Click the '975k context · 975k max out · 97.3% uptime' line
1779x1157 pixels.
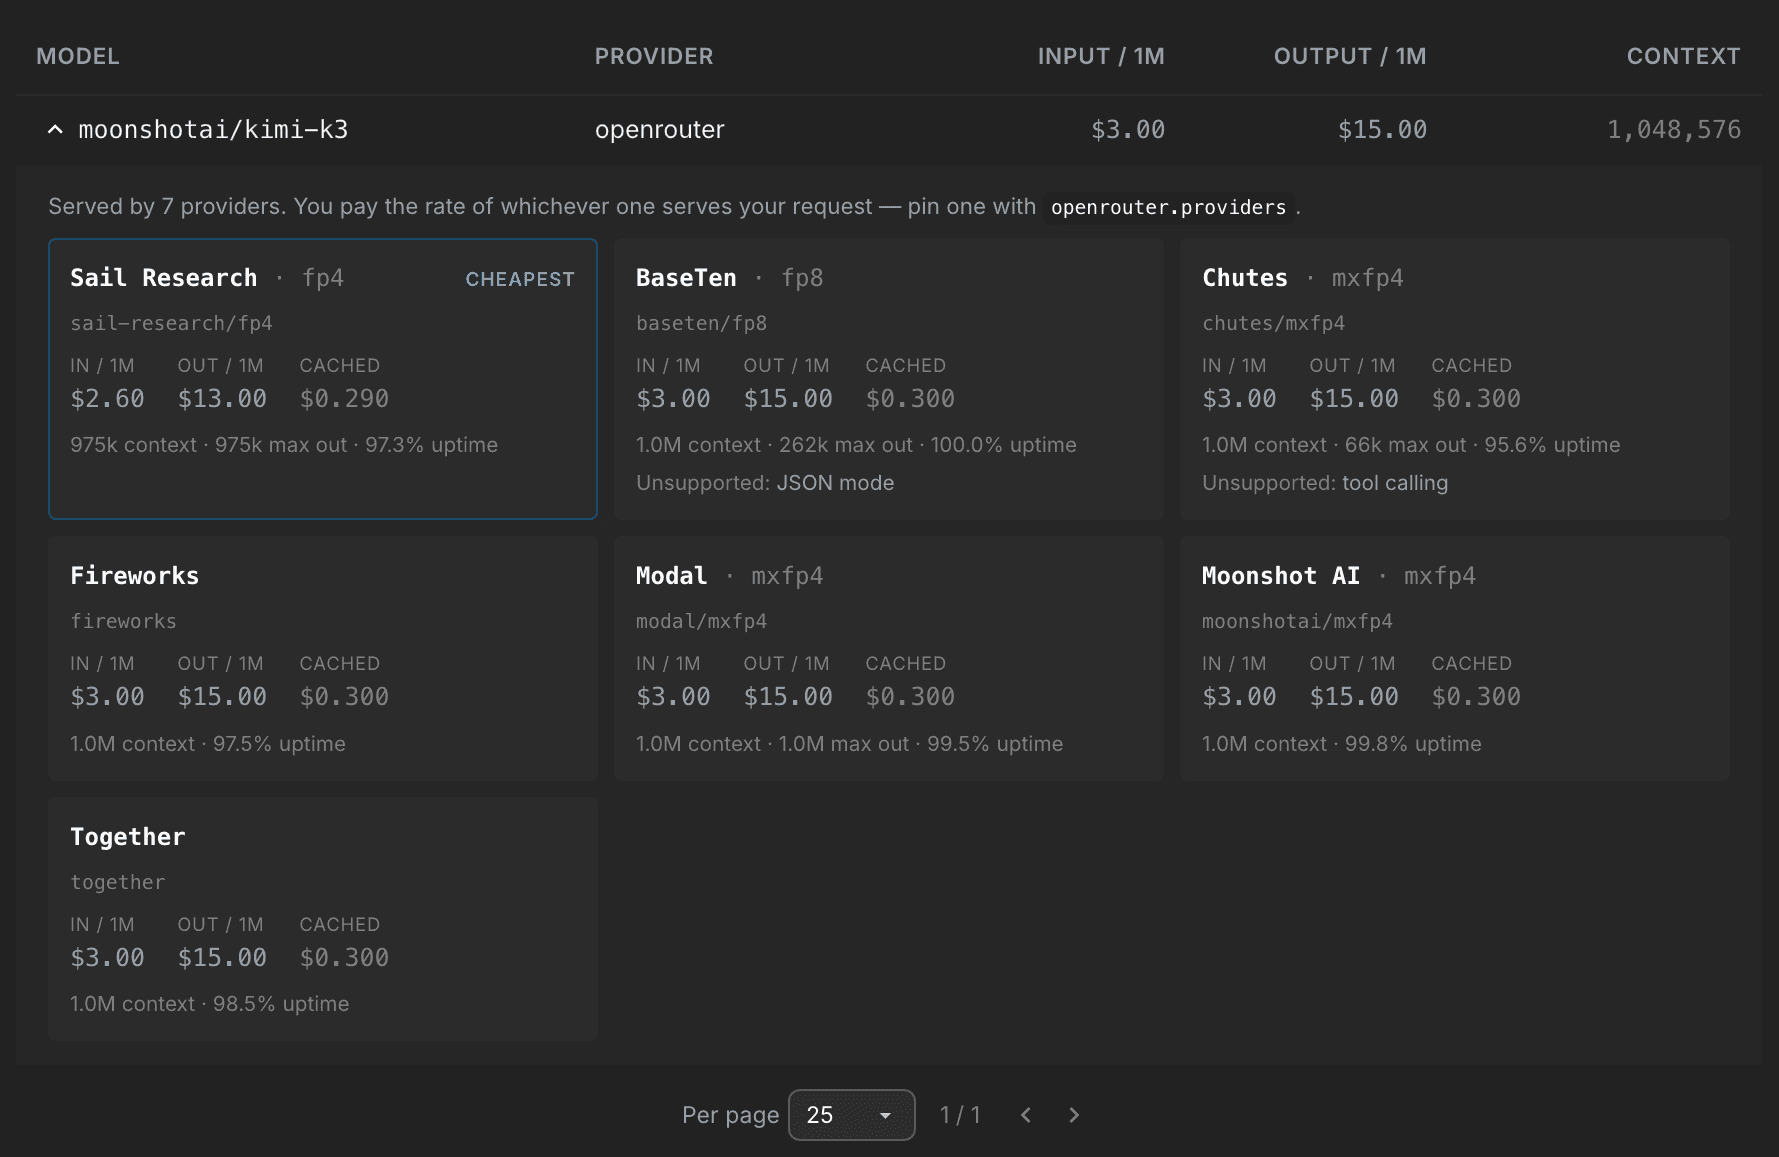[284, 445]
